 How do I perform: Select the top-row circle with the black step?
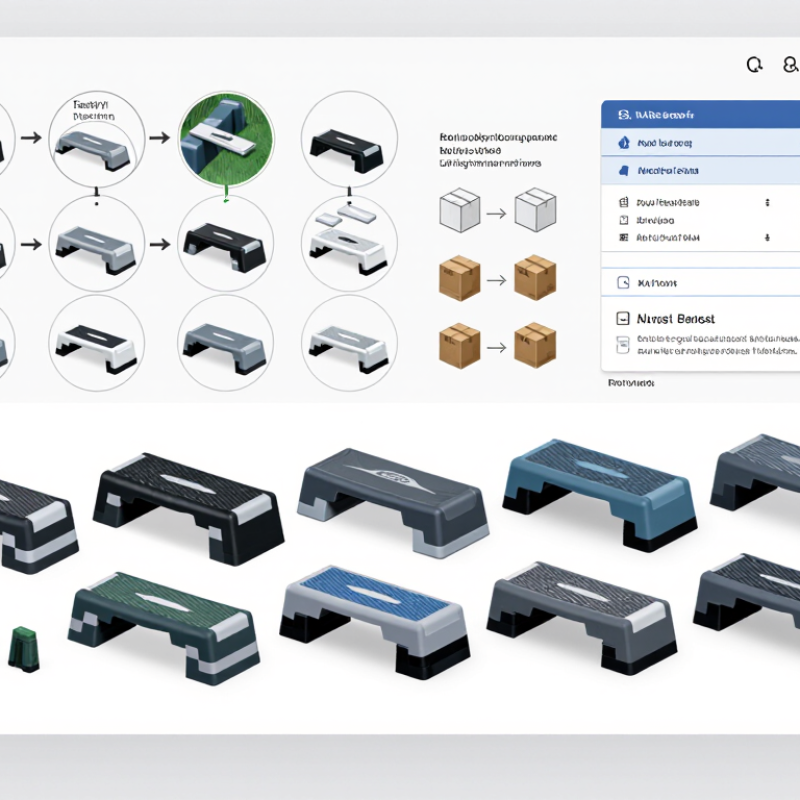coord(349,139)
